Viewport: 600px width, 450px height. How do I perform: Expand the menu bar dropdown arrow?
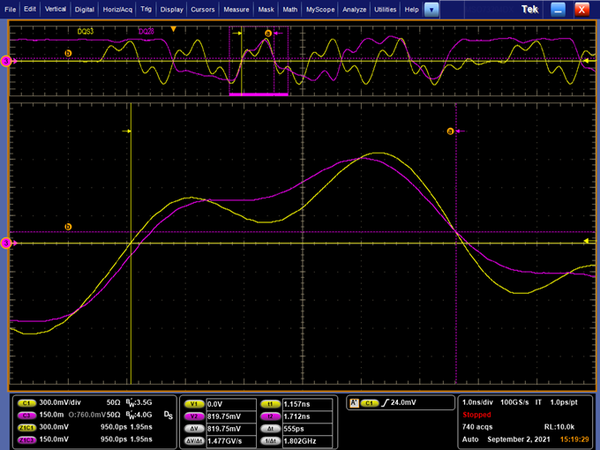[431, 8]
